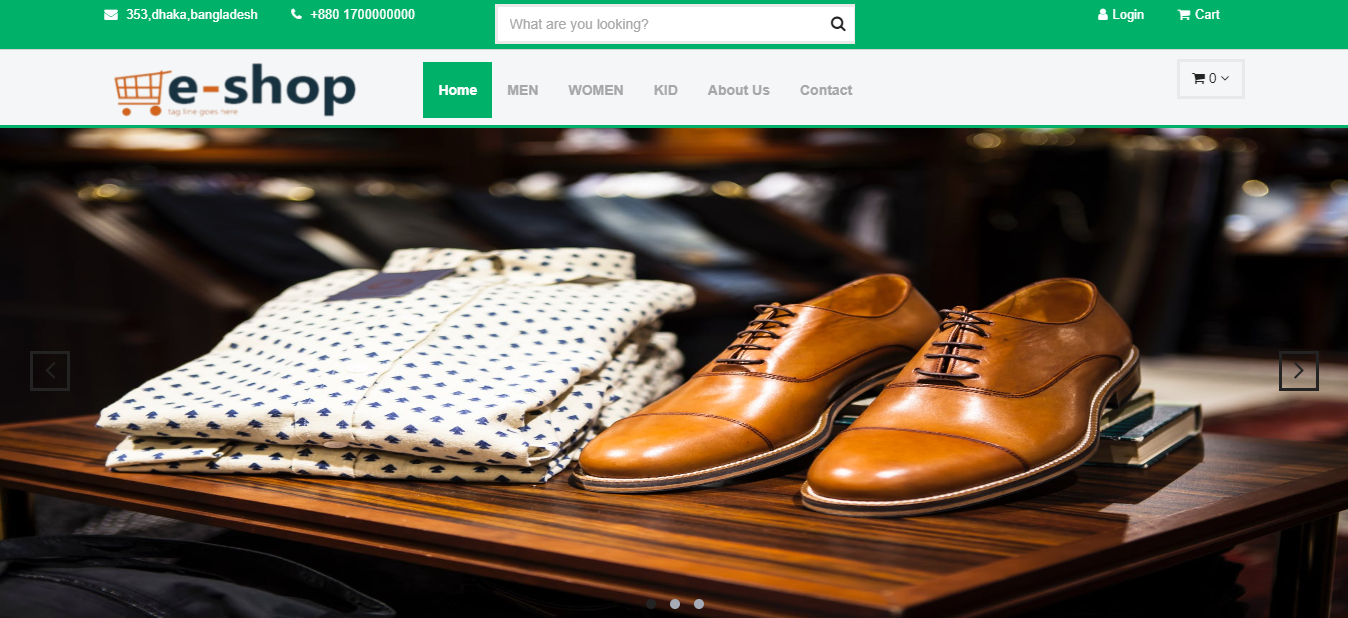Image resolution: width=1348 pixels, height=618 pixels.
Task: Open the MEN category
Action: click(x=523, y=90)
